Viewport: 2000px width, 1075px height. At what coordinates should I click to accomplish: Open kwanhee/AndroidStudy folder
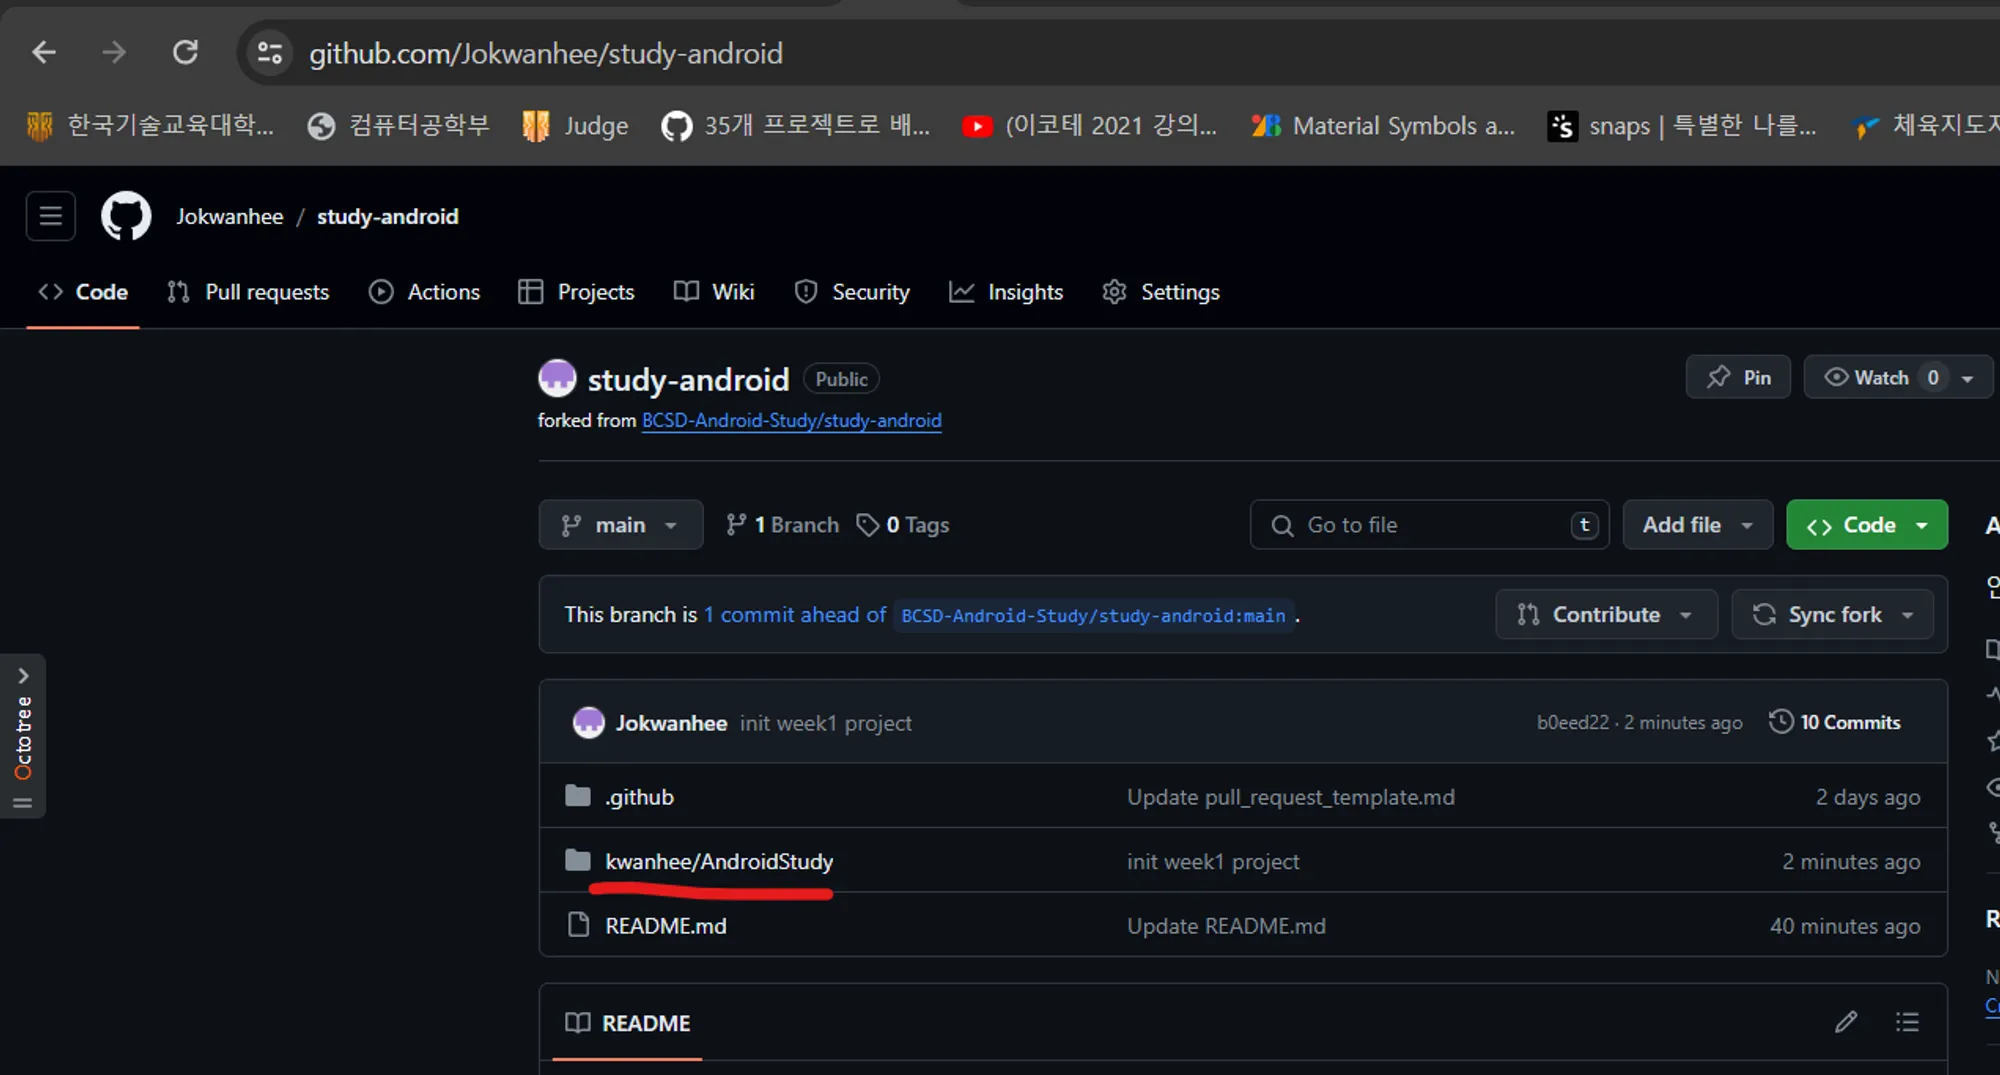point(719,862)
